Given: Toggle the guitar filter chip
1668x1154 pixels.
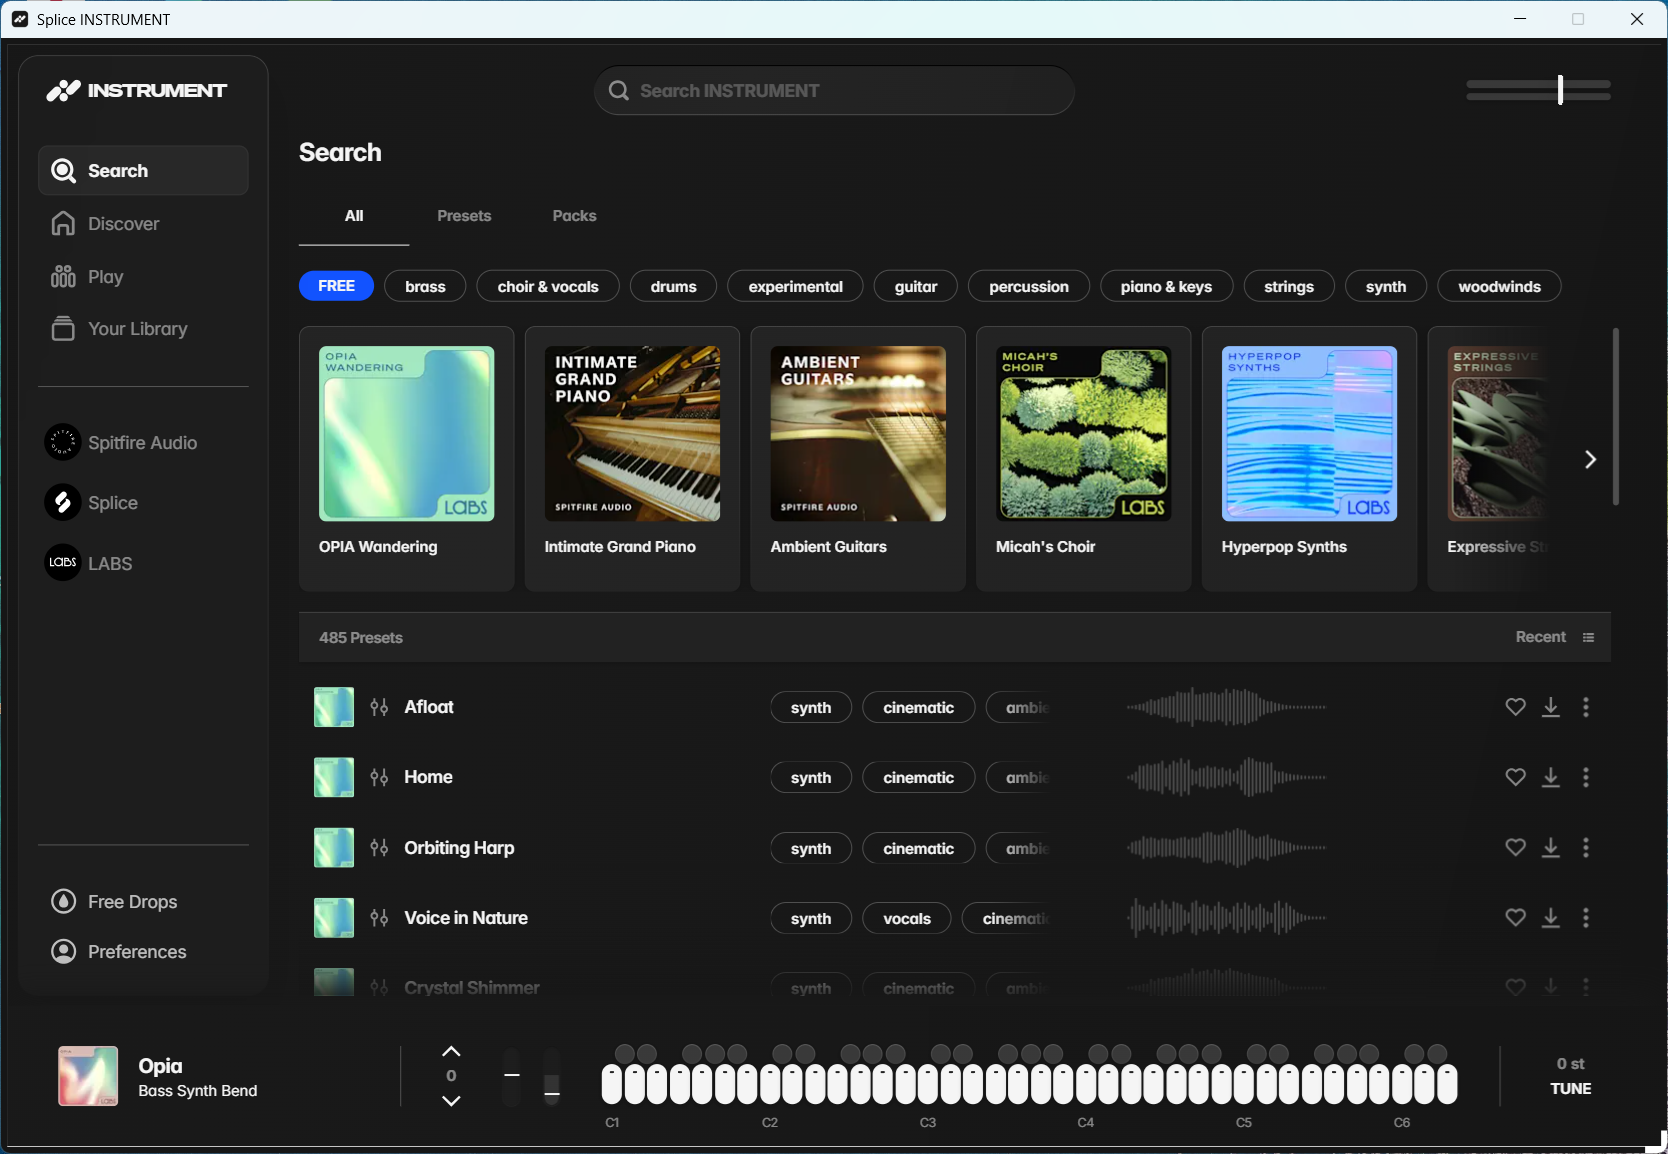Looking at the screenshot, I should [916, 286].
